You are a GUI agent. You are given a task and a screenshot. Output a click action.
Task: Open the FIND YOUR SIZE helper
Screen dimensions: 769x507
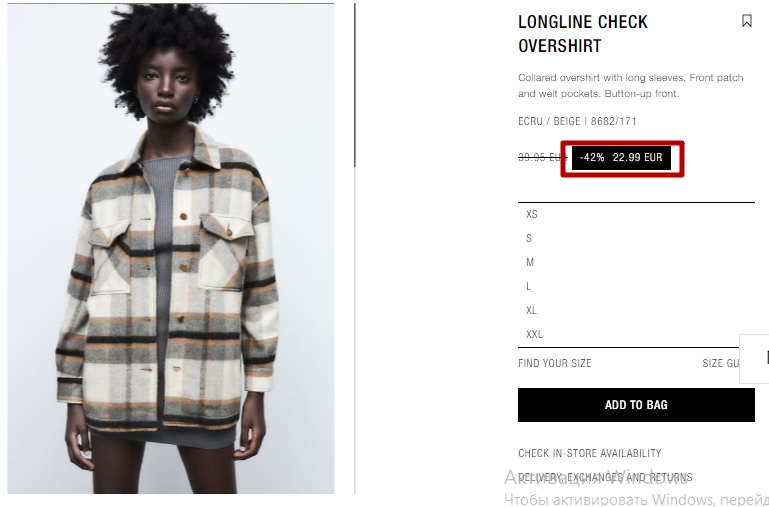click(x=555, y=363)
